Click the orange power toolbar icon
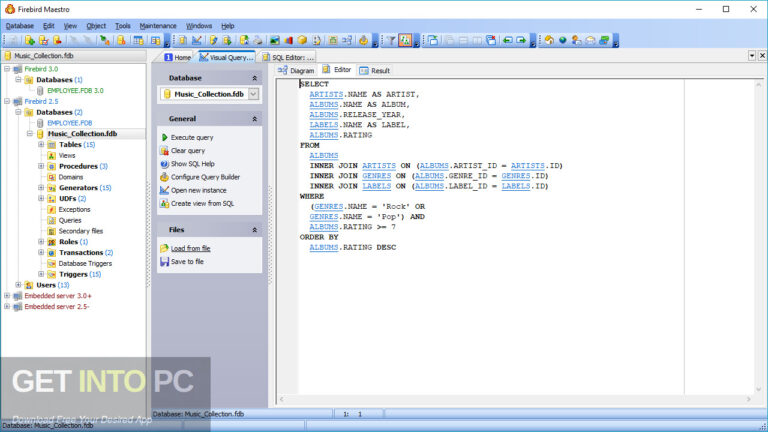 (x=363, y=40)
